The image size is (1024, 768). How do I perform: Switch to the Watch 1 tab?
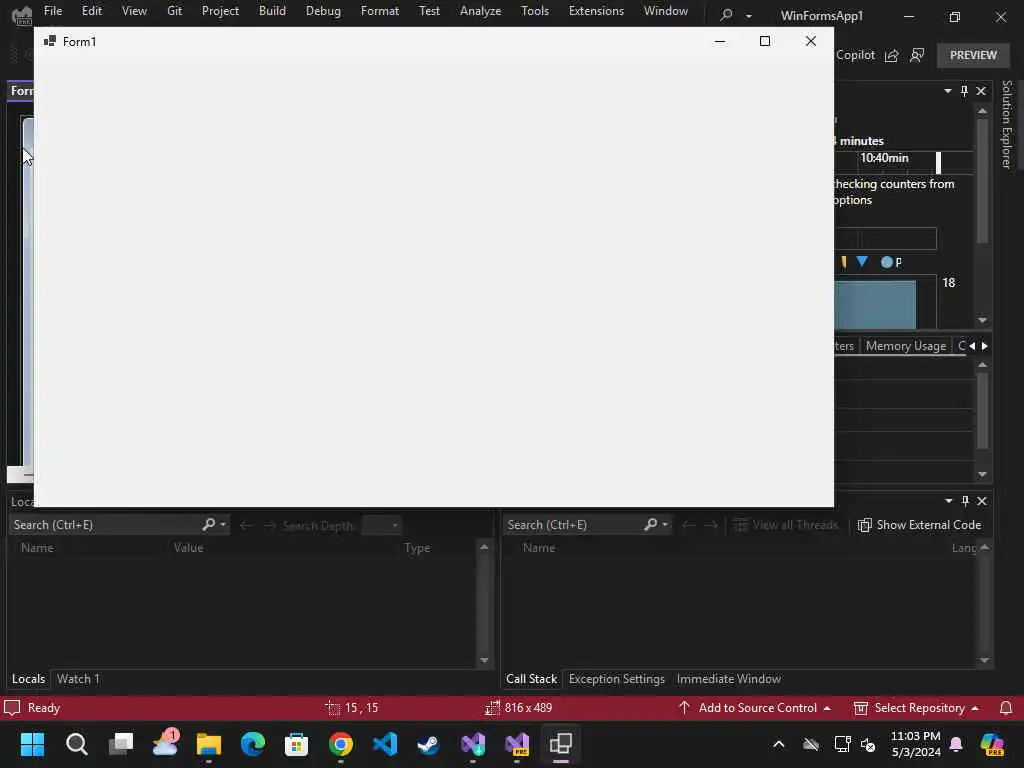click(78, 679)
